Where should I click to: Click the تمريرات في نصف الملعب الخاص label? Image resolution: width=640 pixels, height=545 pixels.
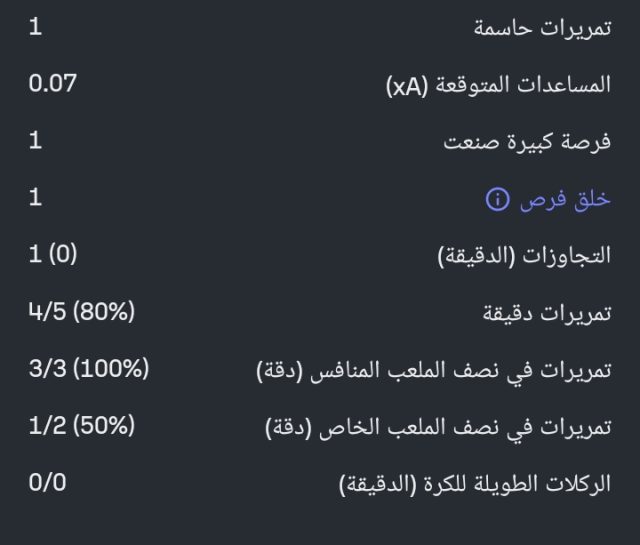[x=452, y=428]
